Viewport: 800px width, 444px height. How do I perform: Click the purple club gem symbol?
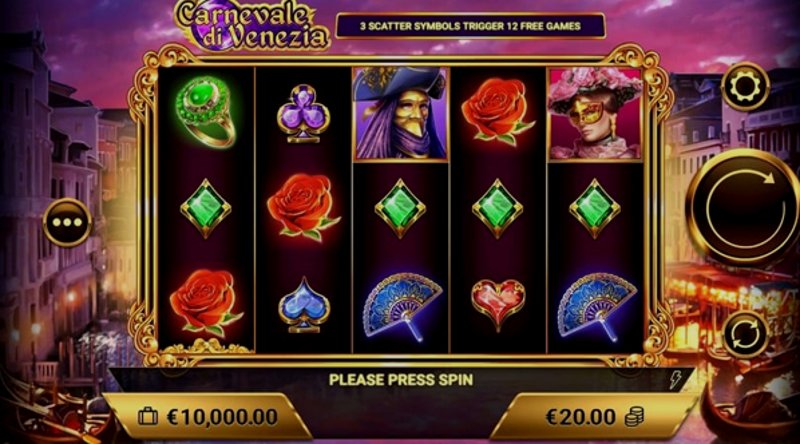(x=304, y=114)
